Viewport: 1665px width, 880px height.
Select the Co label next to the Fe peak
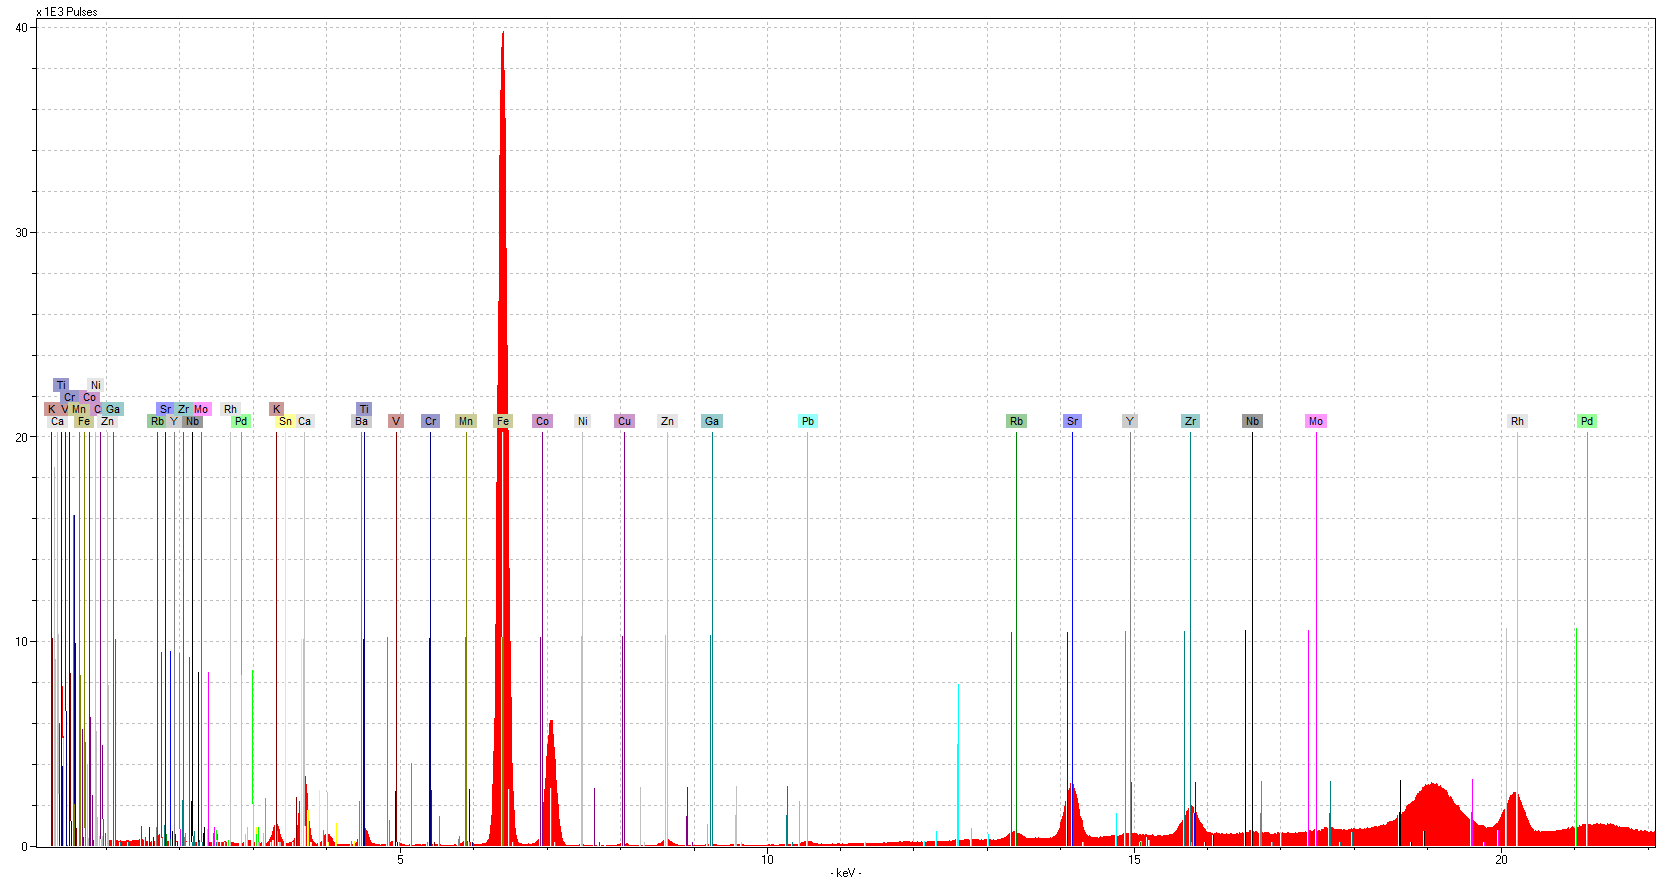click(542, 421)
